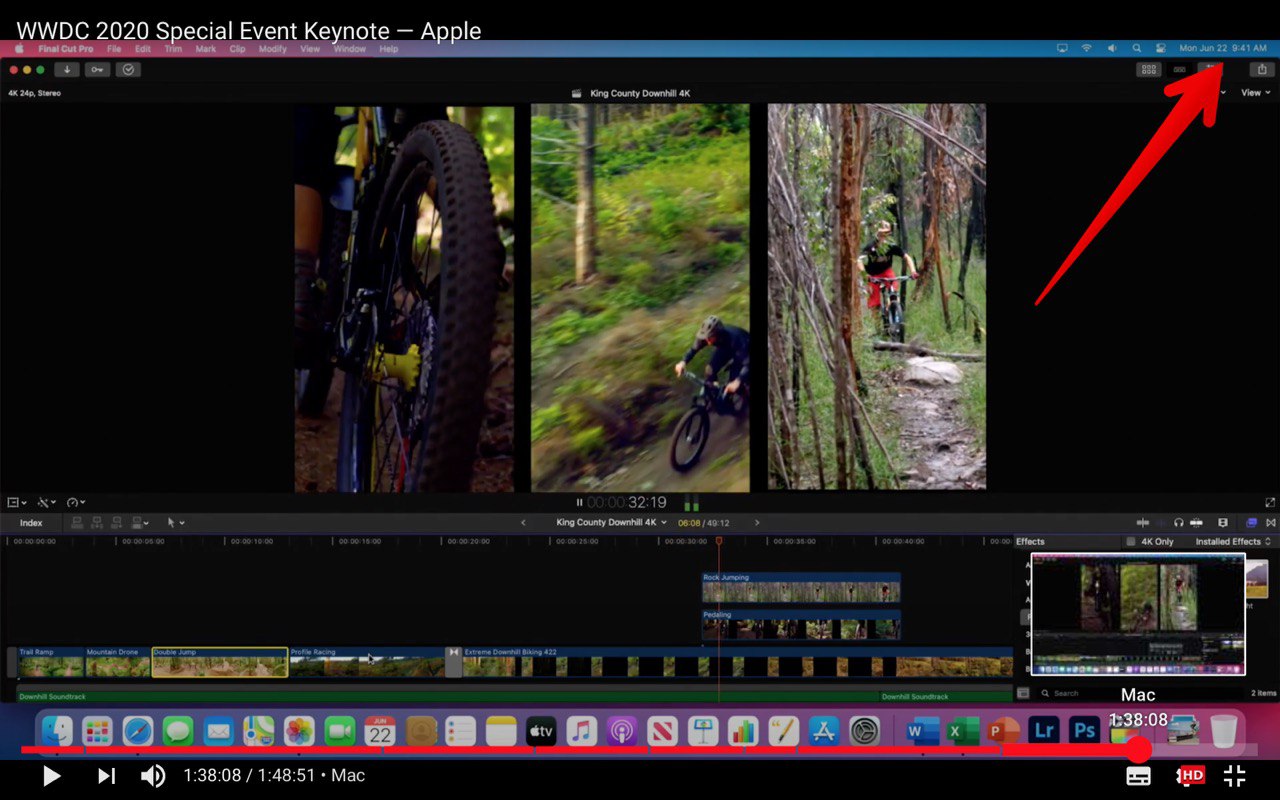Click the volume icon in menu bar
Screen dimensions: 1280x800
1112,48
